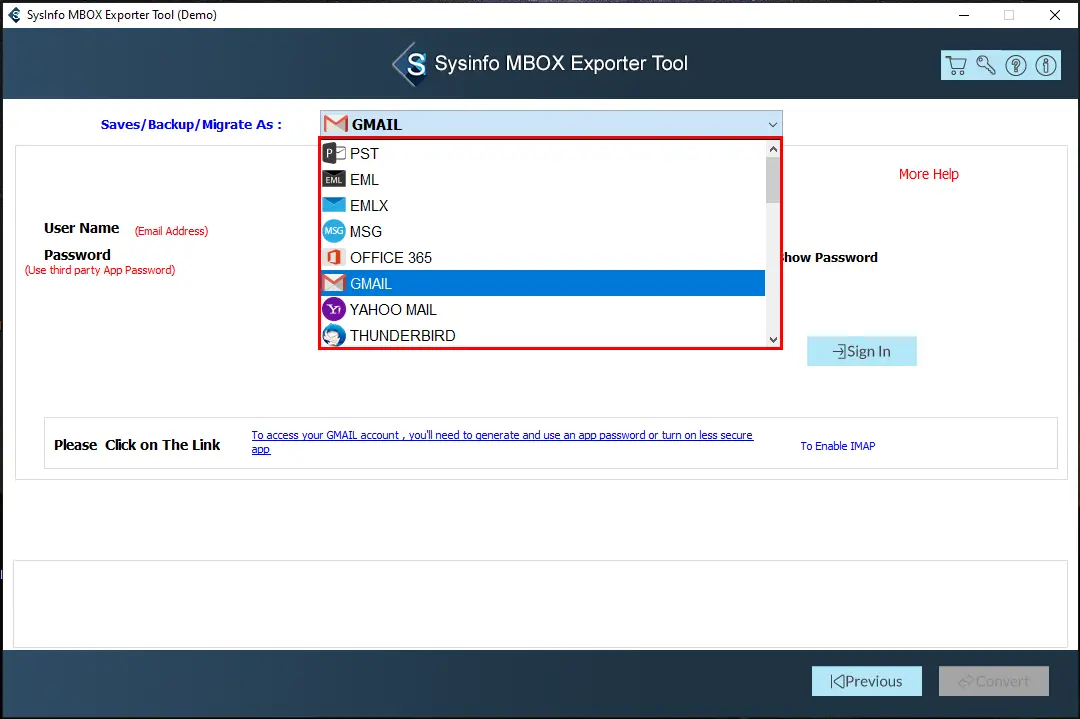Image resolution: width=1080 pixels, height=719 pixels.
Task: Click the Convert button
Action: coord(993,681)
